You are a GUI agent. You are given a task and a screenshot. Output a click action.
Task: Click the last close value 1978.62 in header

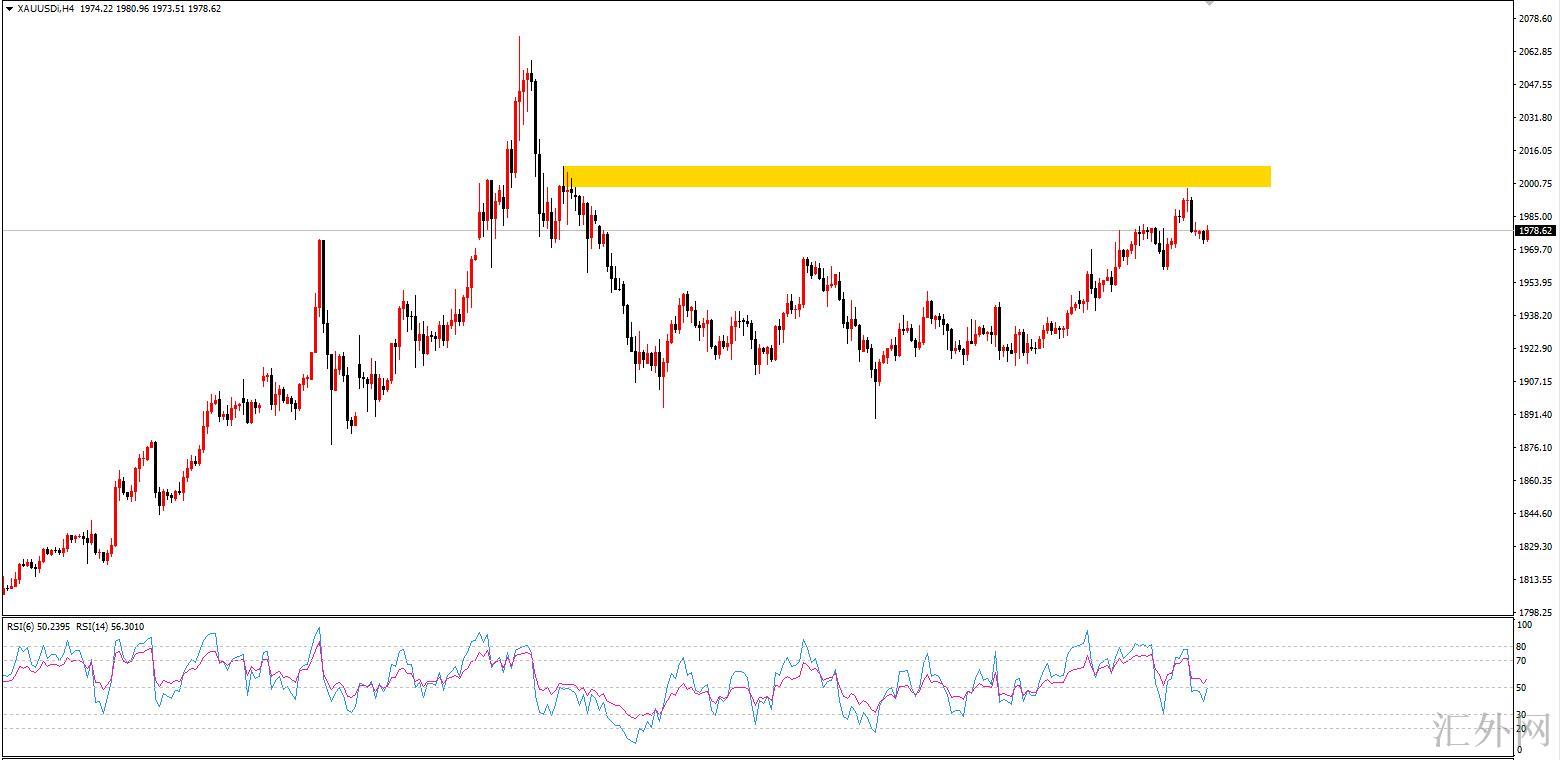pos(204,9)
